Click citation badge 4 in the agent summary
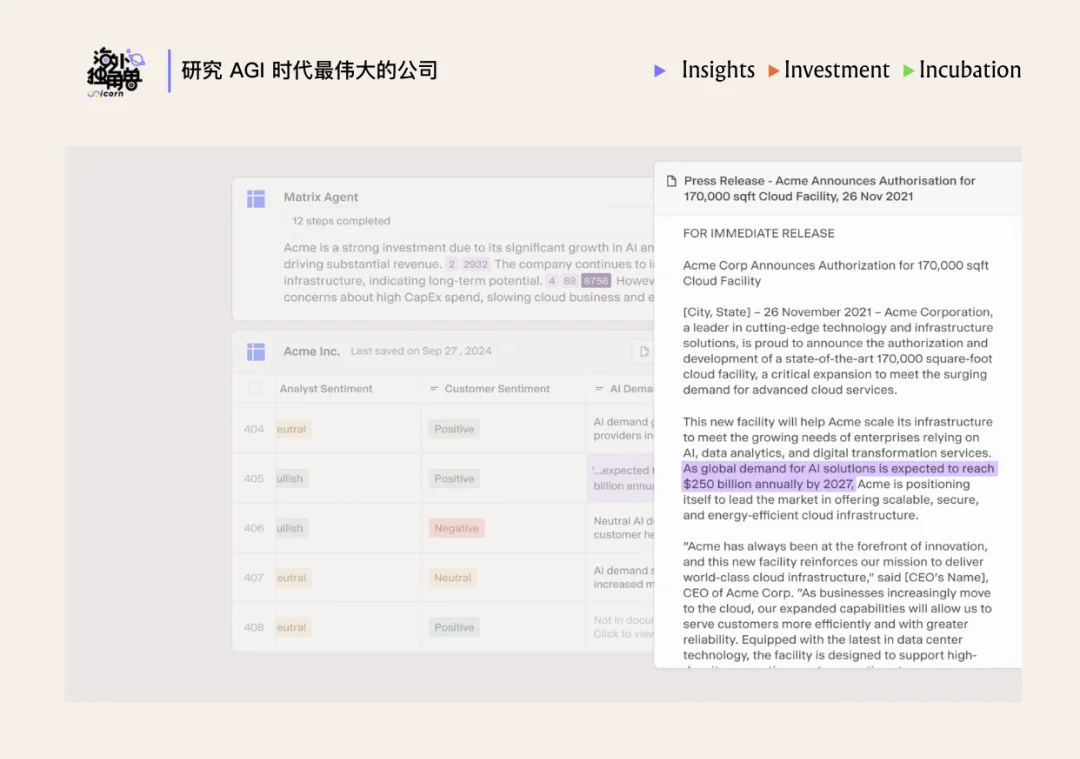Screen dimensions: 1080x759 click(x=551, y=280)
